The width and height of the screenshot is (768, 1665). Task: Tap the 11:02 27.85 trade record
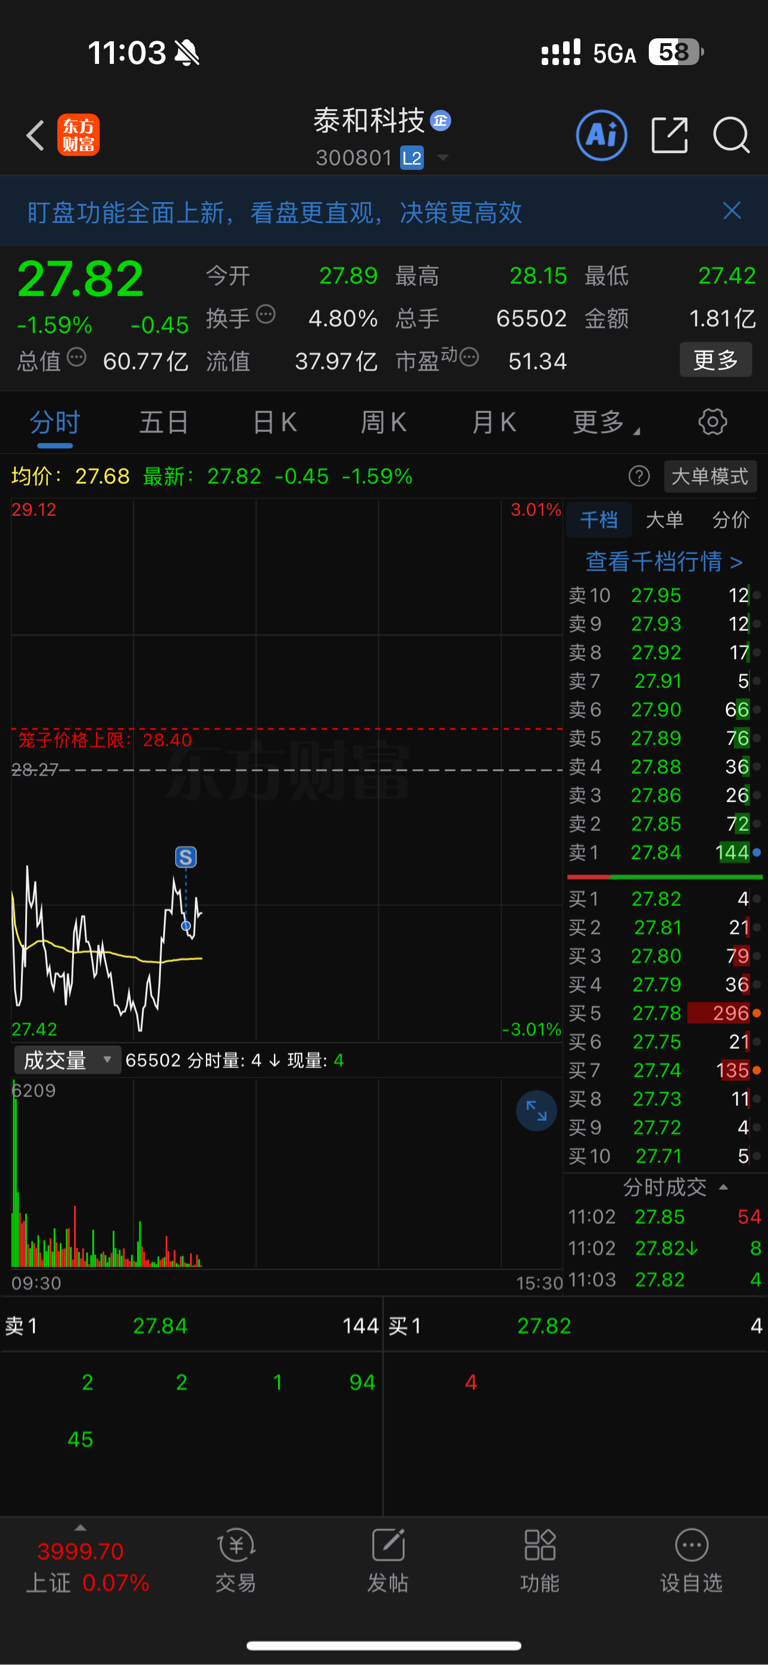664,1217
